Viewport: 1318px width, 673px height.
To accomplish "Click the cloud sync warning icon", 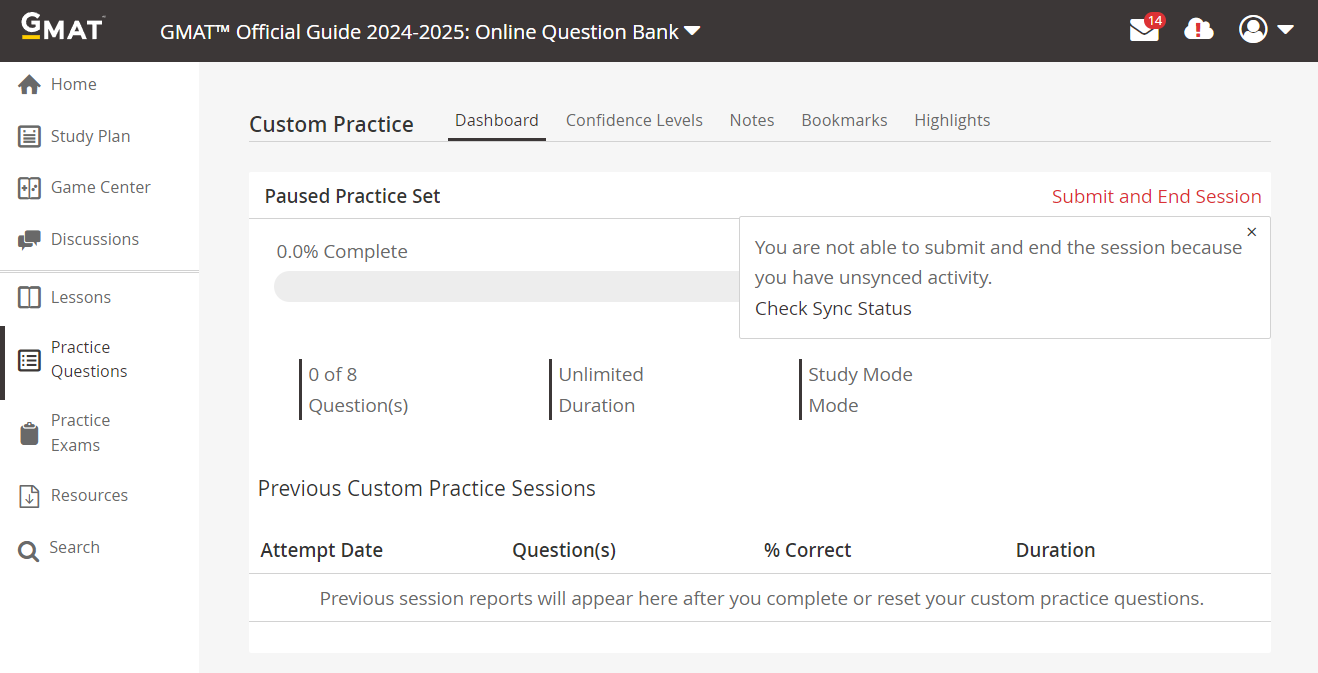I will pos(1198,30).
